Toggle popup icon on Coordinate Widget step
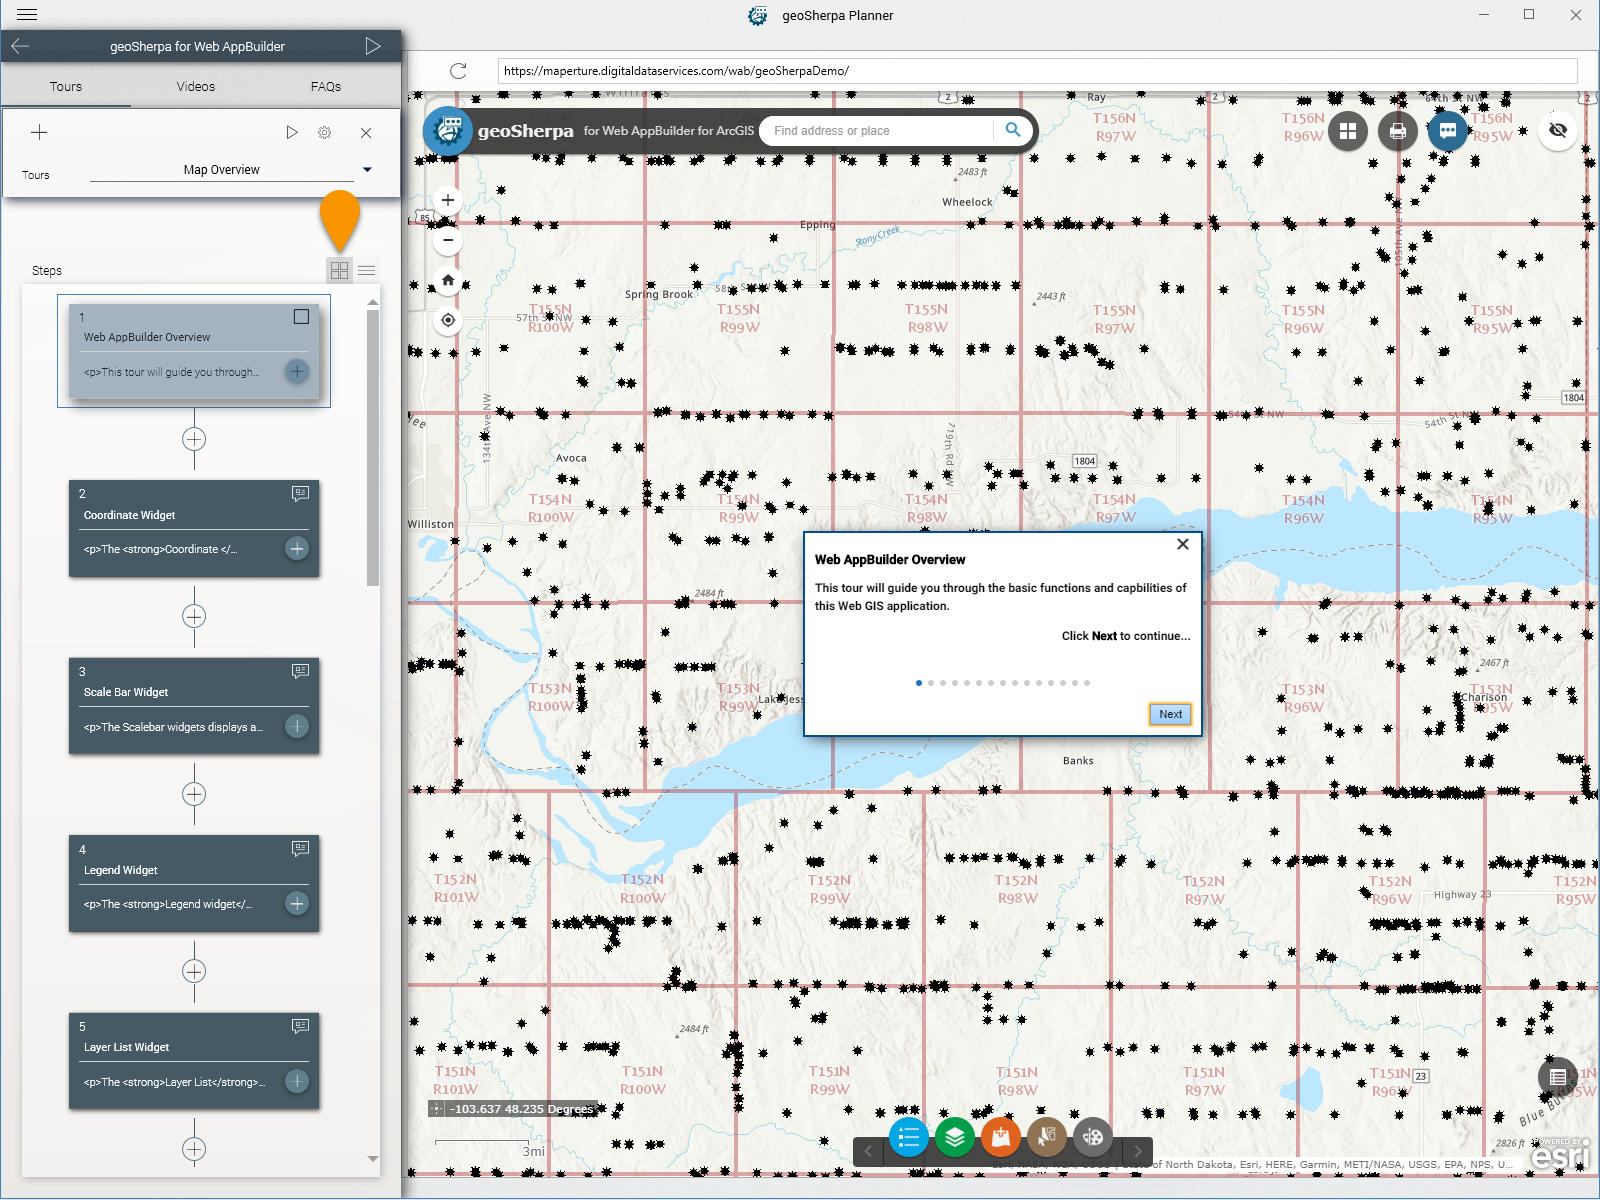Screen dimensions: 1600x1200 pyautogui.click(x=300, y=493)
